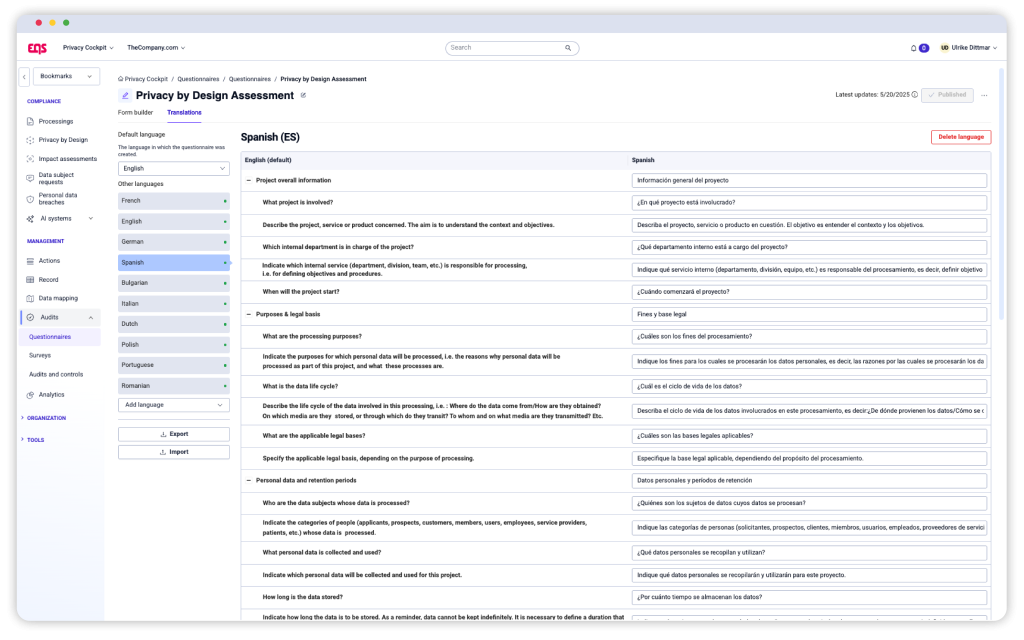Open Analytics from the sidebar
1024x640 pixels.
(x=51, y=394)
